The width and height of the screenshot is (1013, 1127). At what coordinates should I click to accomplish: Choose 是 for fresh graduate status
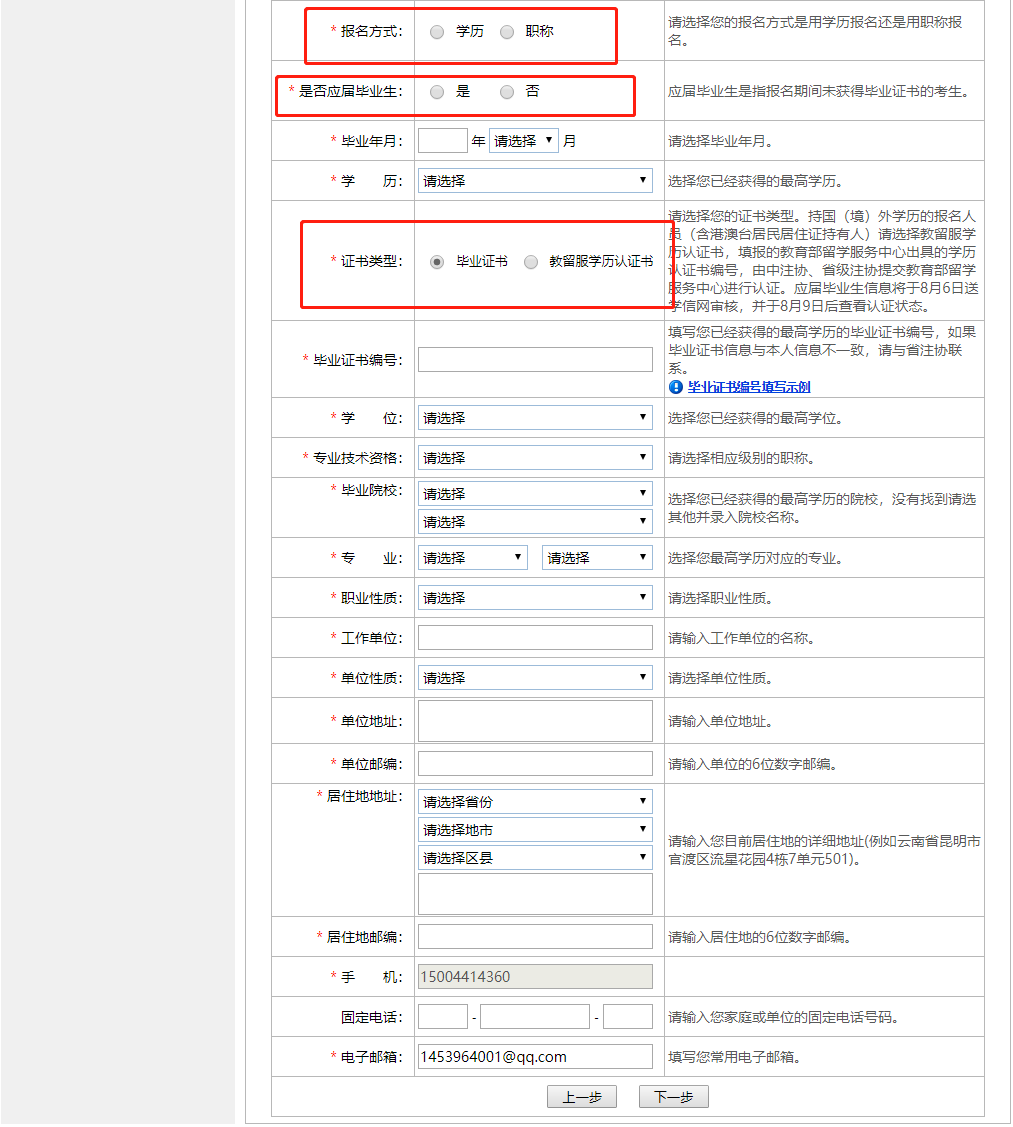tap(436, 92)
